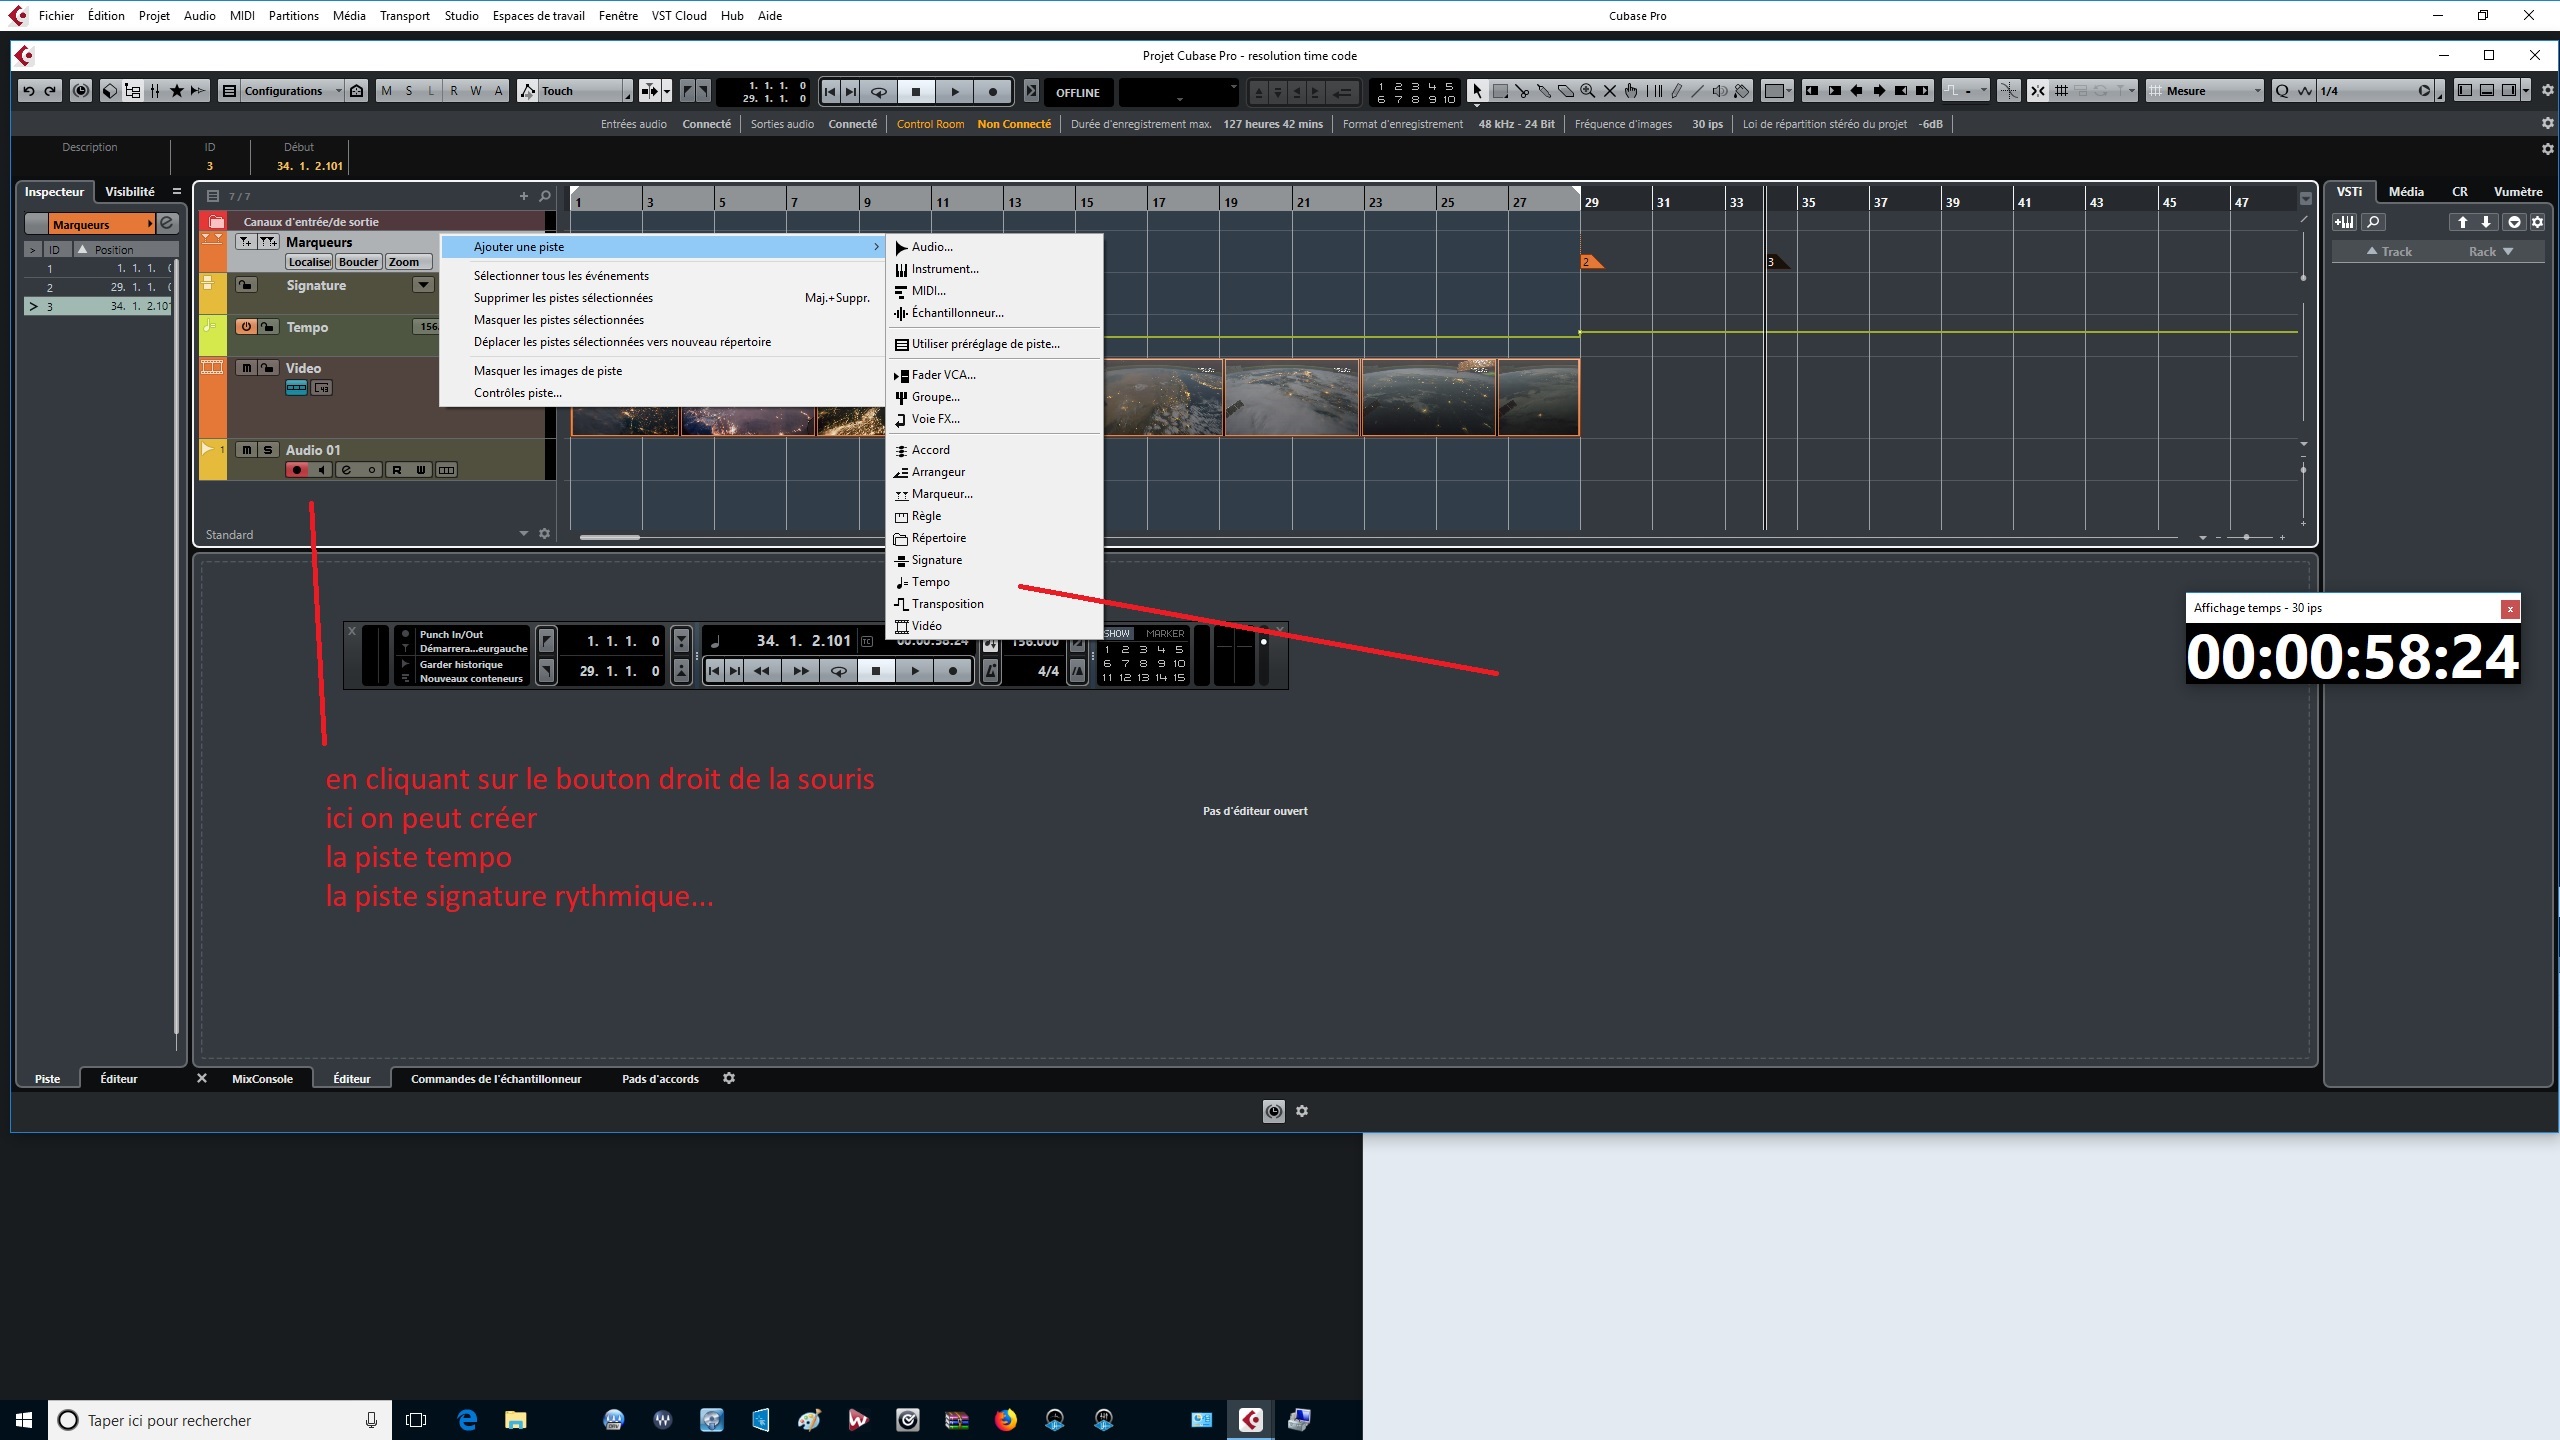2560x1440 pixels.
Task: Click the add marker icon on Marqueurs
Action: coord(246,242)
